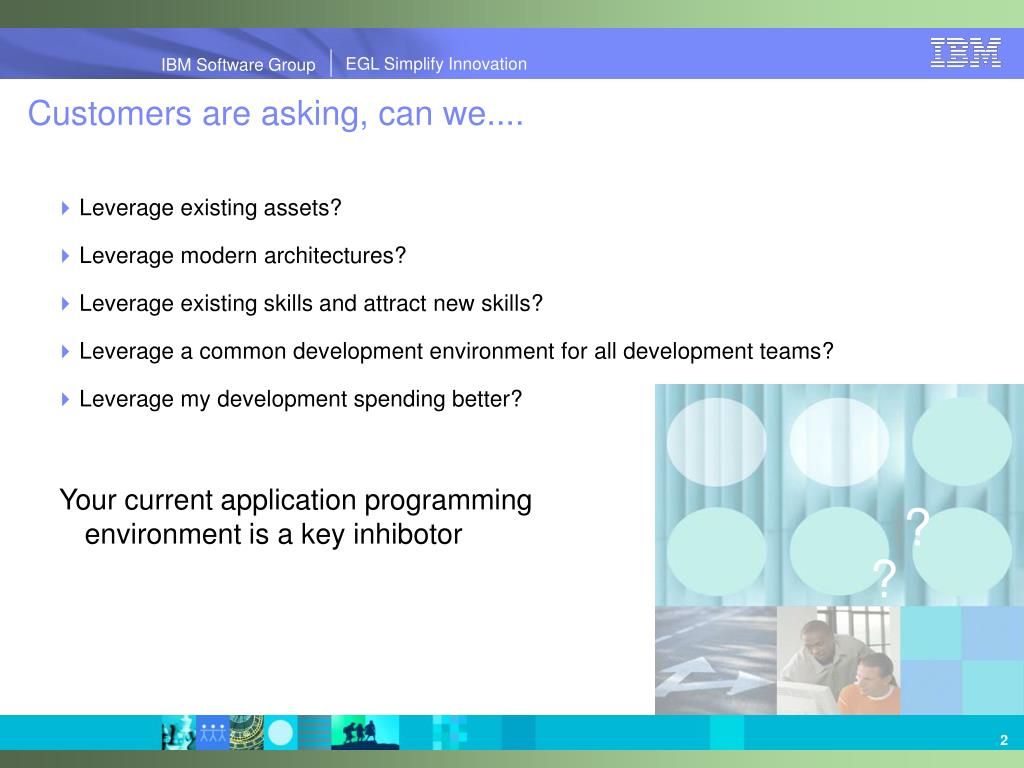Click the slide page number 2
This screenshot has height=768, width=1024.
1004,740
